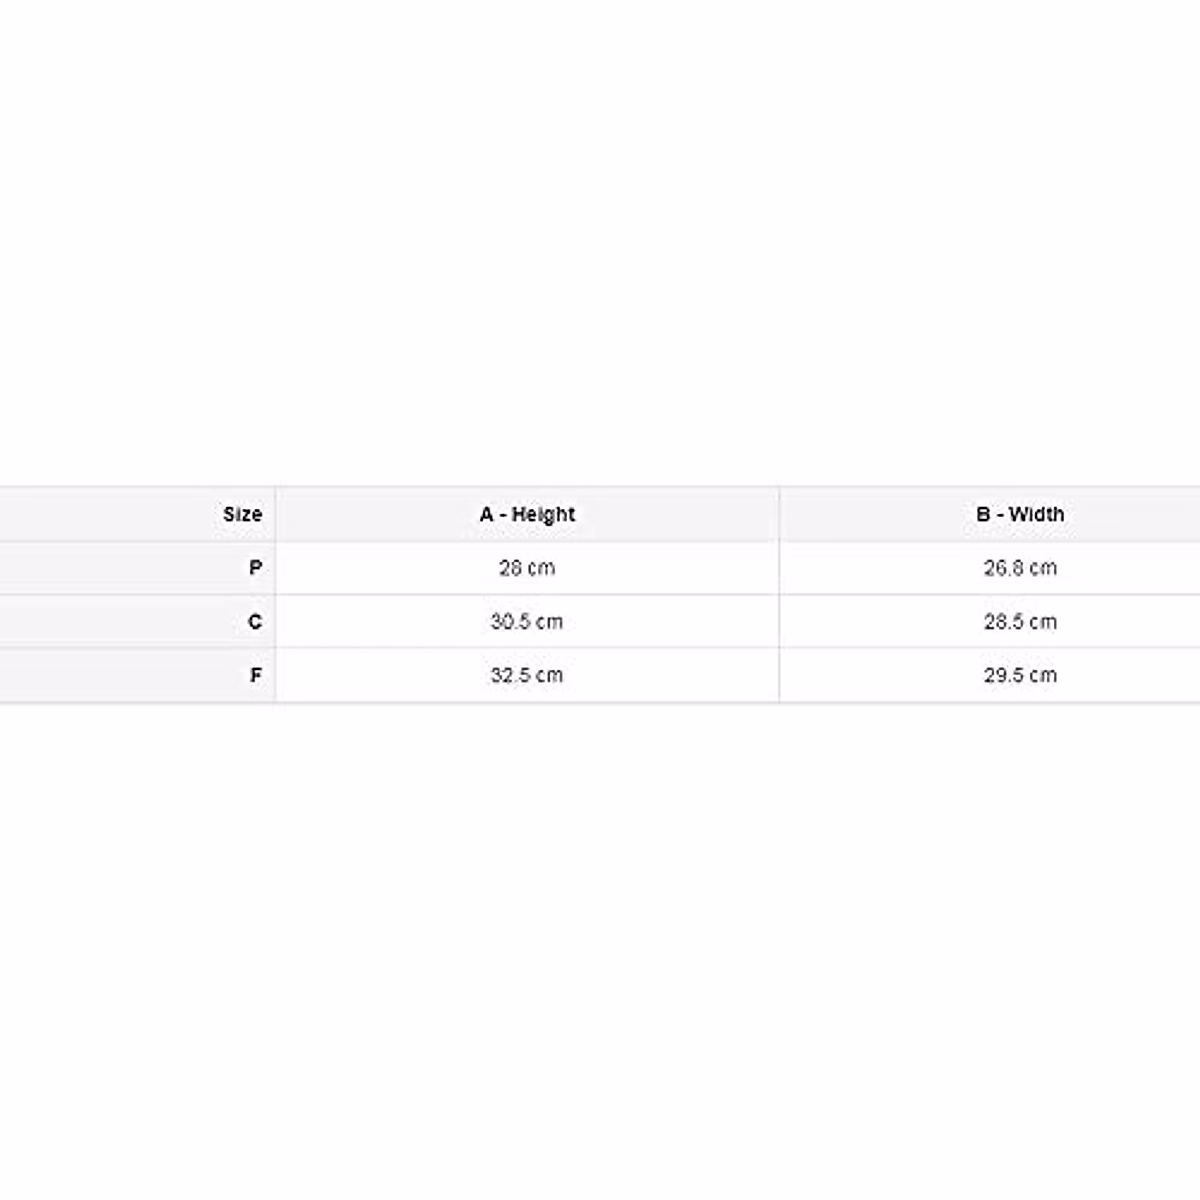1200x1200 pixels.
Task: Choose the height cell in the F row
Action: [527, 675]
